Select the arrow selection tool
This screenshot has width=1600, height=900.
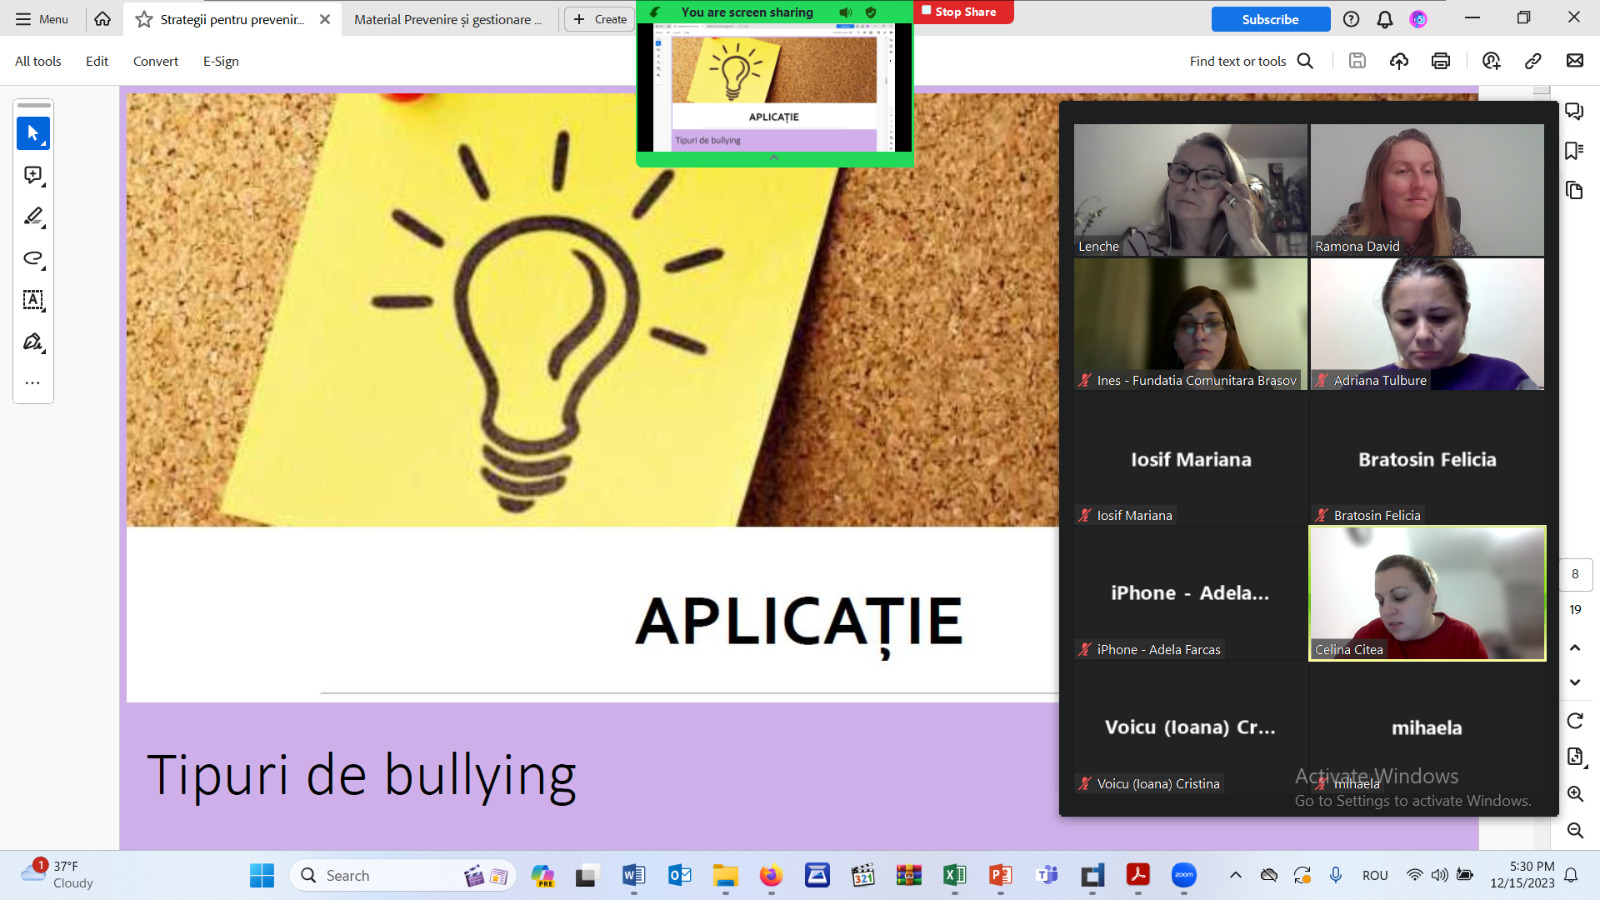(33, 133)
